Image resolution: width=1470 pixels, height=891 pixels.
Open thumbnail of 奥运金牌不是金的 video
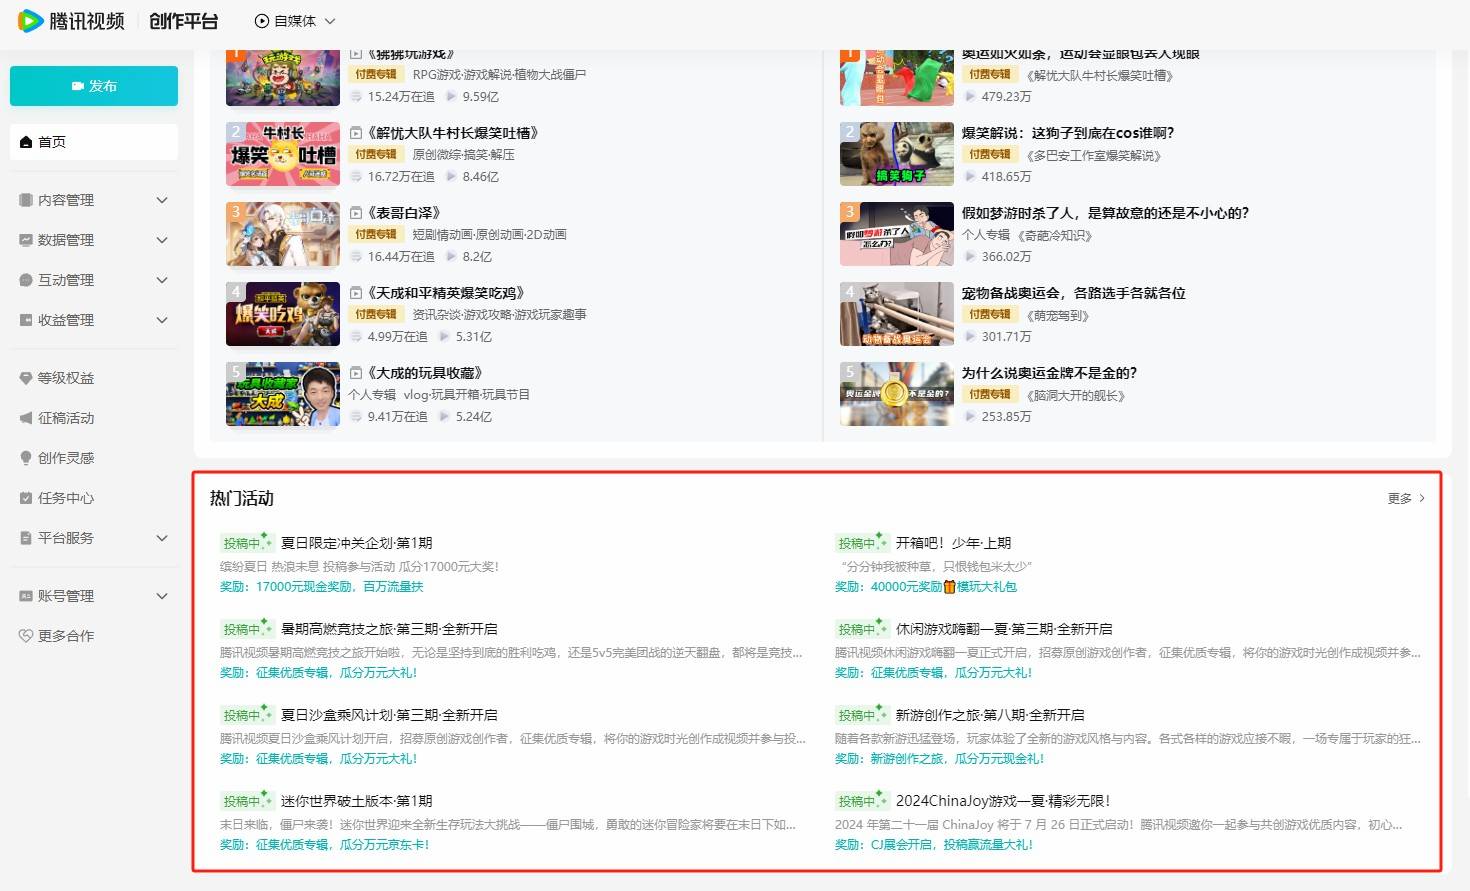click(897, 394)
